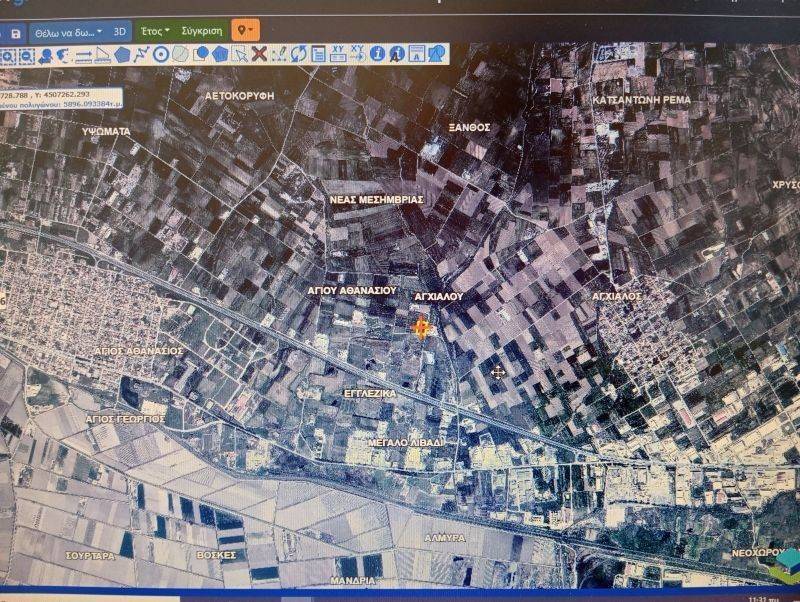The height and width of the screenshot is (602, 800).
Task: Toggle the 3D view button
Action: (x=120, y=32)
